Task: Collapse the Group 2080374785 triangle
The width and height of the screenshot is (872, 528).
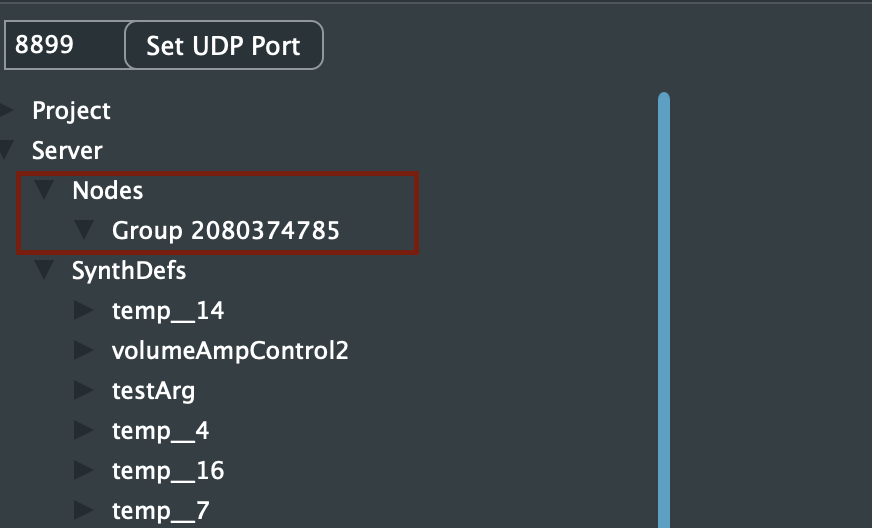Action: tap(84, 230)
